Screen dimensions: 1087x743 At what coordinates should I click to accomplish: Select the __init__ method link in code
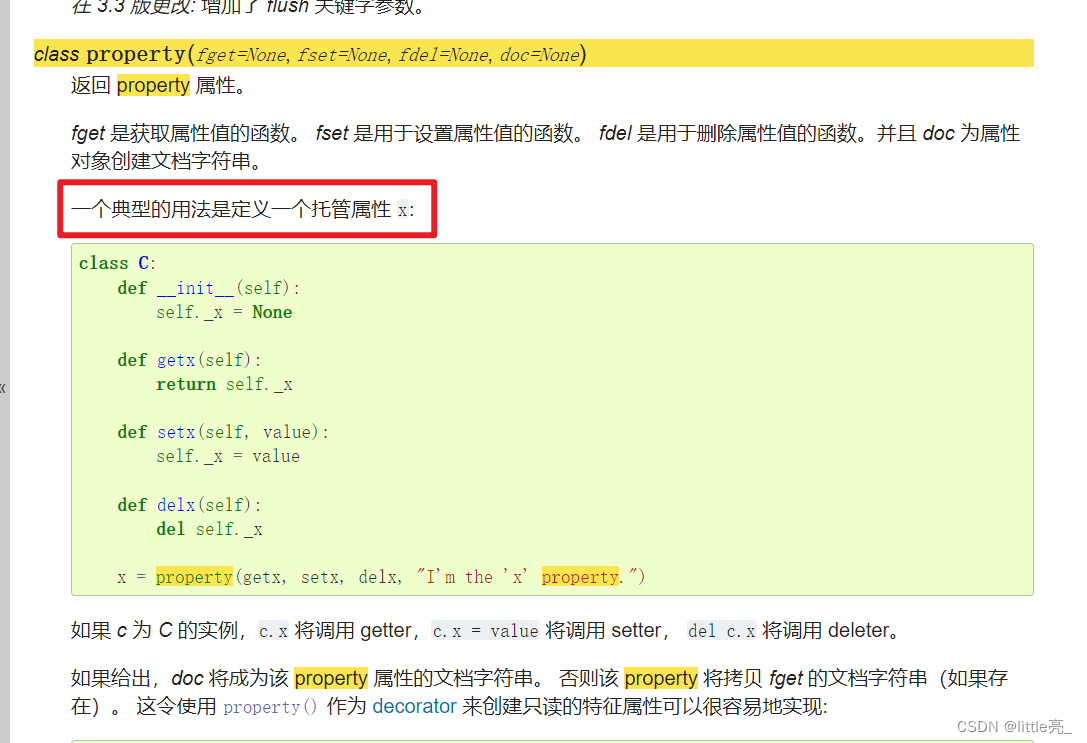197,287
